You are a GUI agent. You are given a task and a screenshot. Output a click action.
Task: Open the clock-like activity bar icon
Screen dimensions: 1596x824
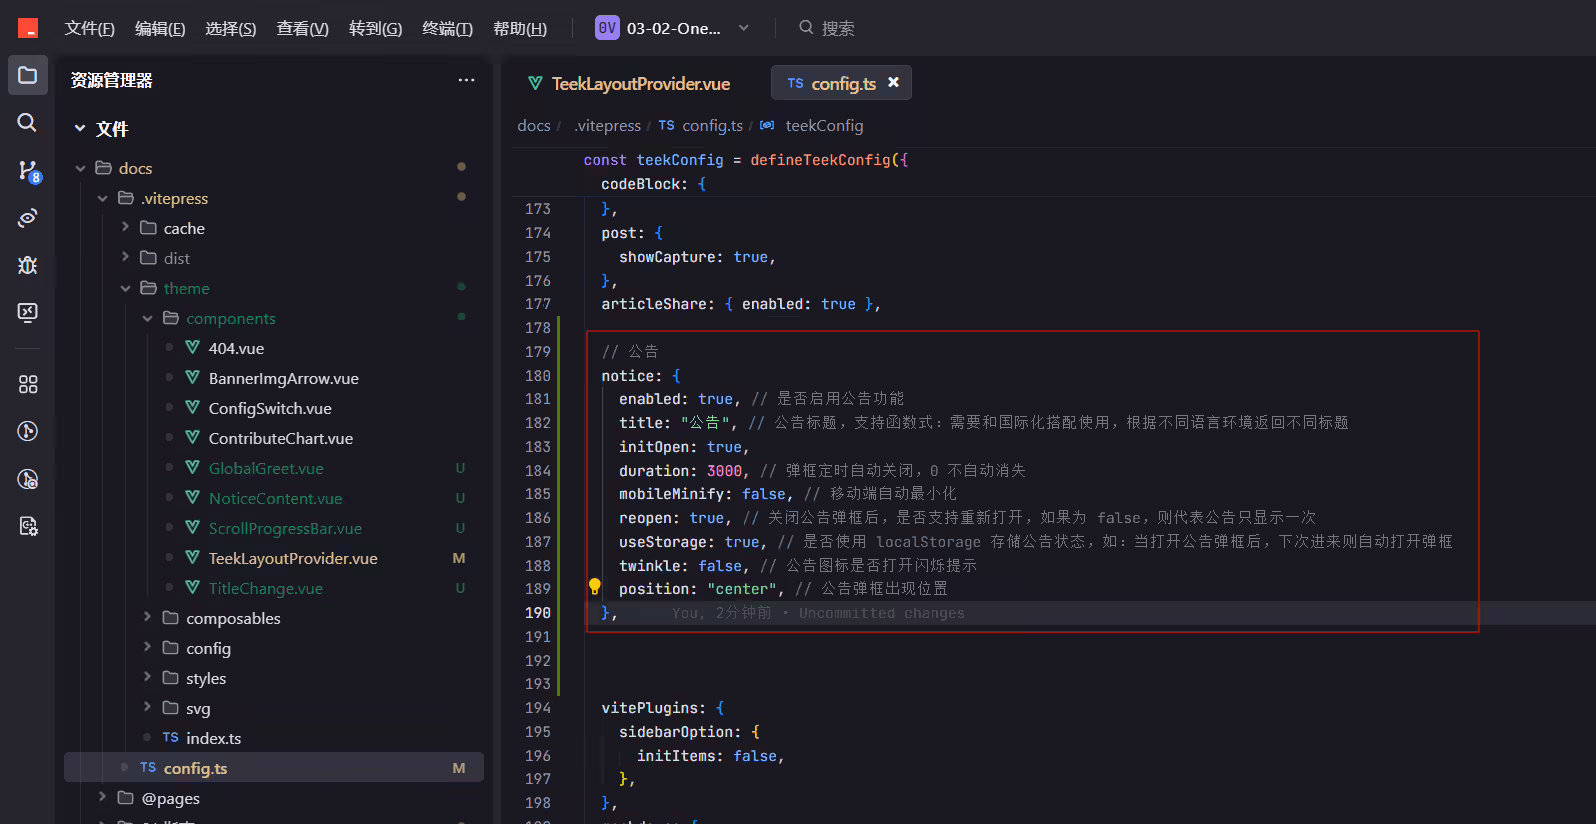[x=28, y=479]
